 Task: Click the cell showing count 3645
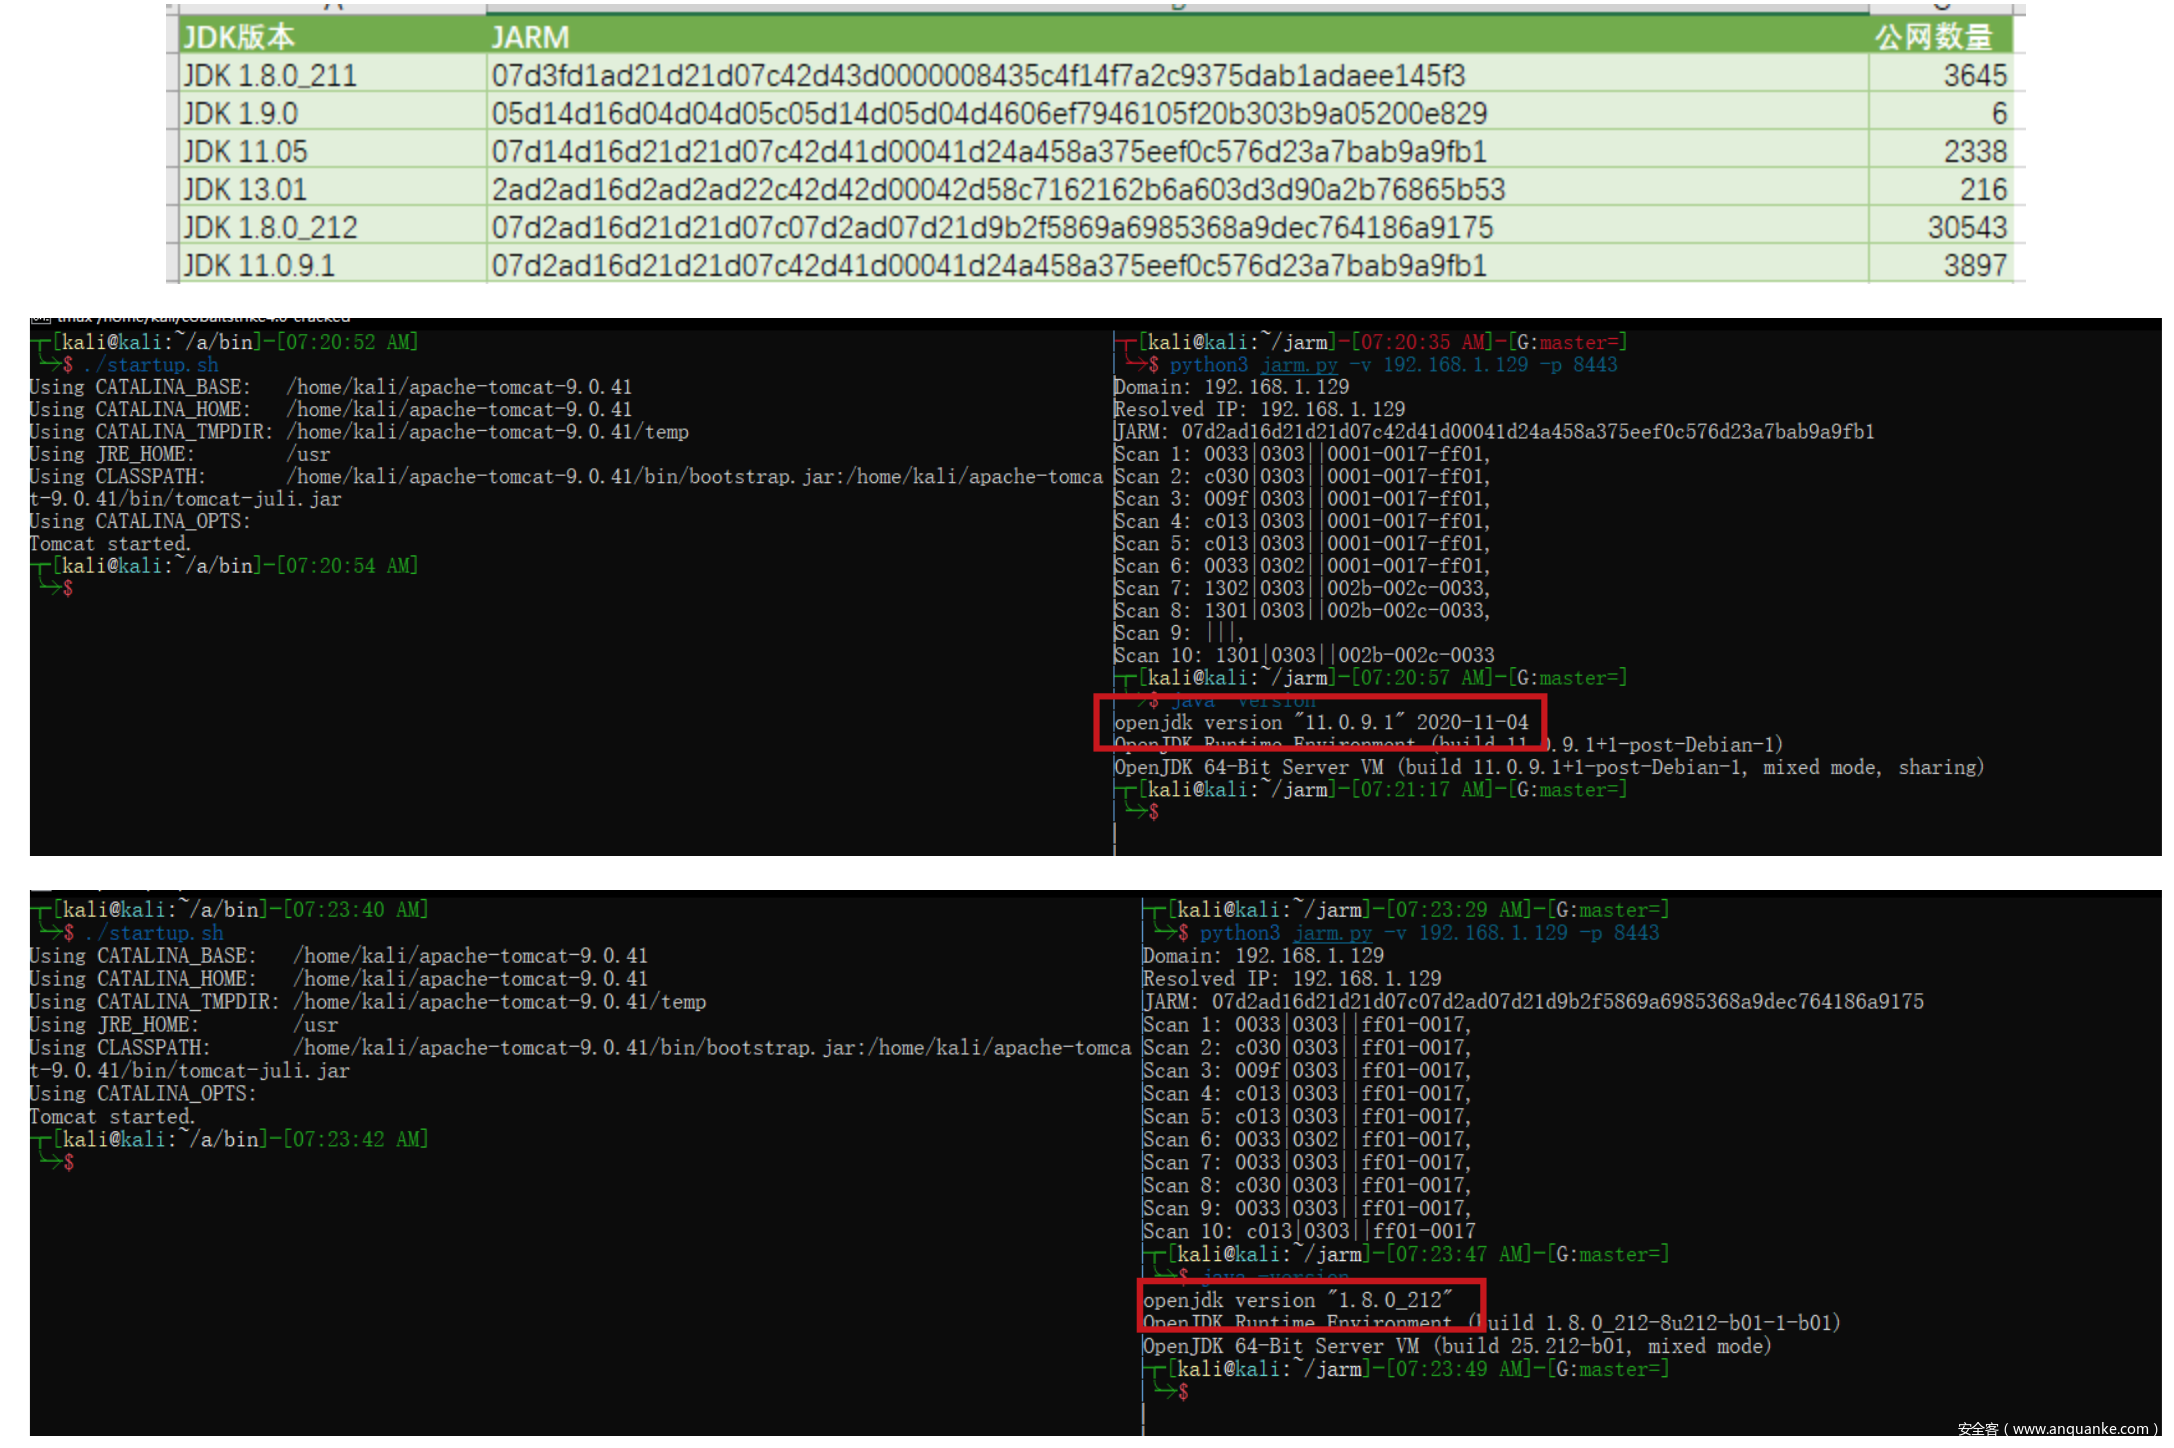pyautogui.click(x=1974, y=75)
